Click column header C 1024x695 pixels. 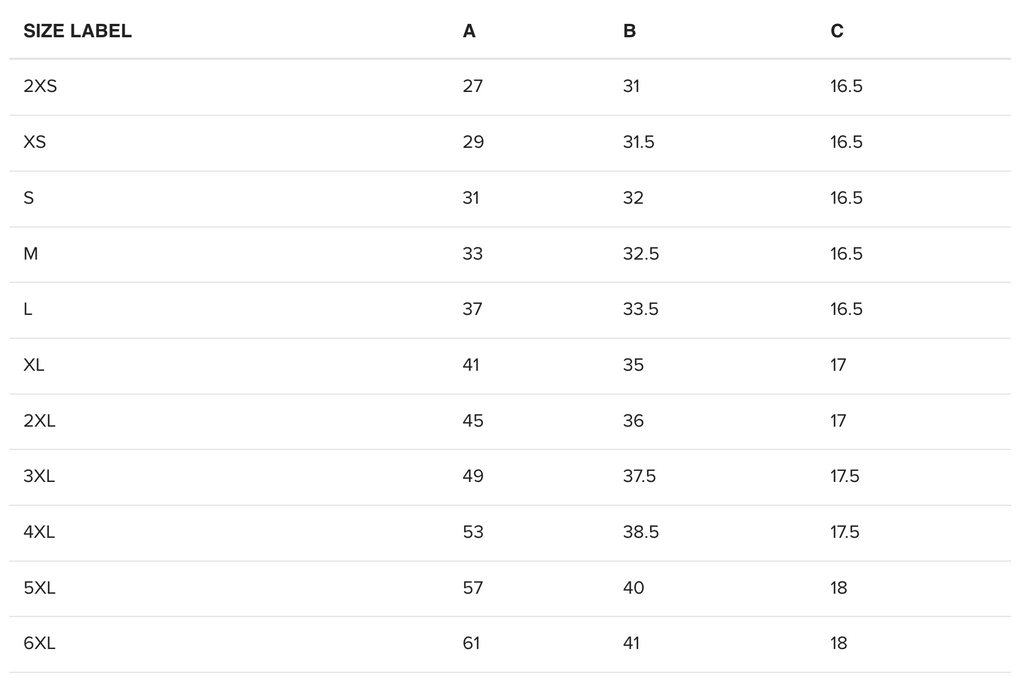837,31
